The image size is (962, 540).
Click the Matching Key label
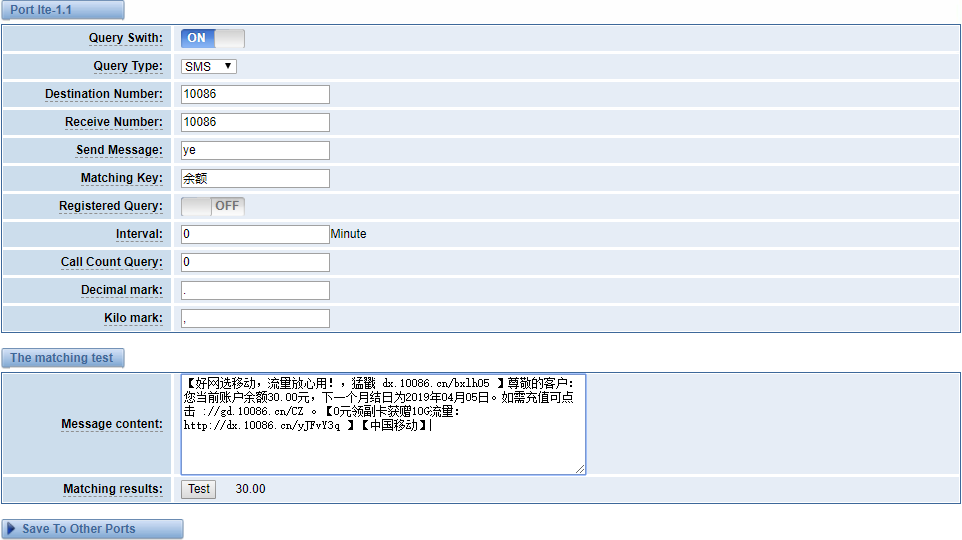tap(121, 179)
